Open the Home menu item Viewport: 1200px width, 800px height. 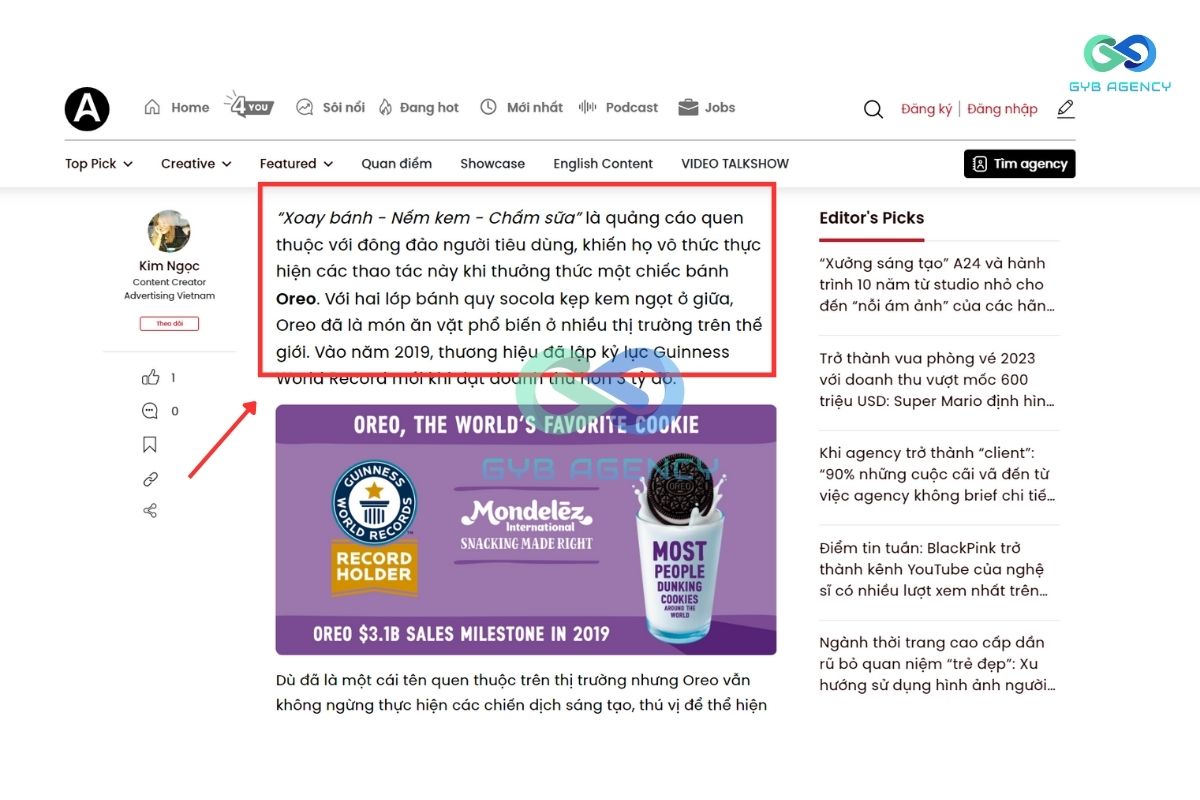tap(190, 107)
